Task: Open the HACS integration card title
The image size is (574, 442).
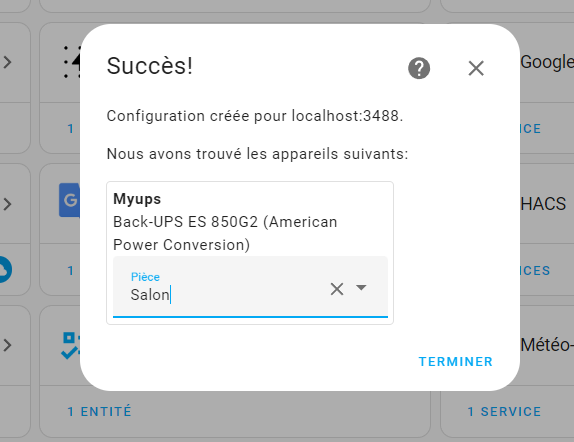Action: pyautogui.click(x=543, y=204)
